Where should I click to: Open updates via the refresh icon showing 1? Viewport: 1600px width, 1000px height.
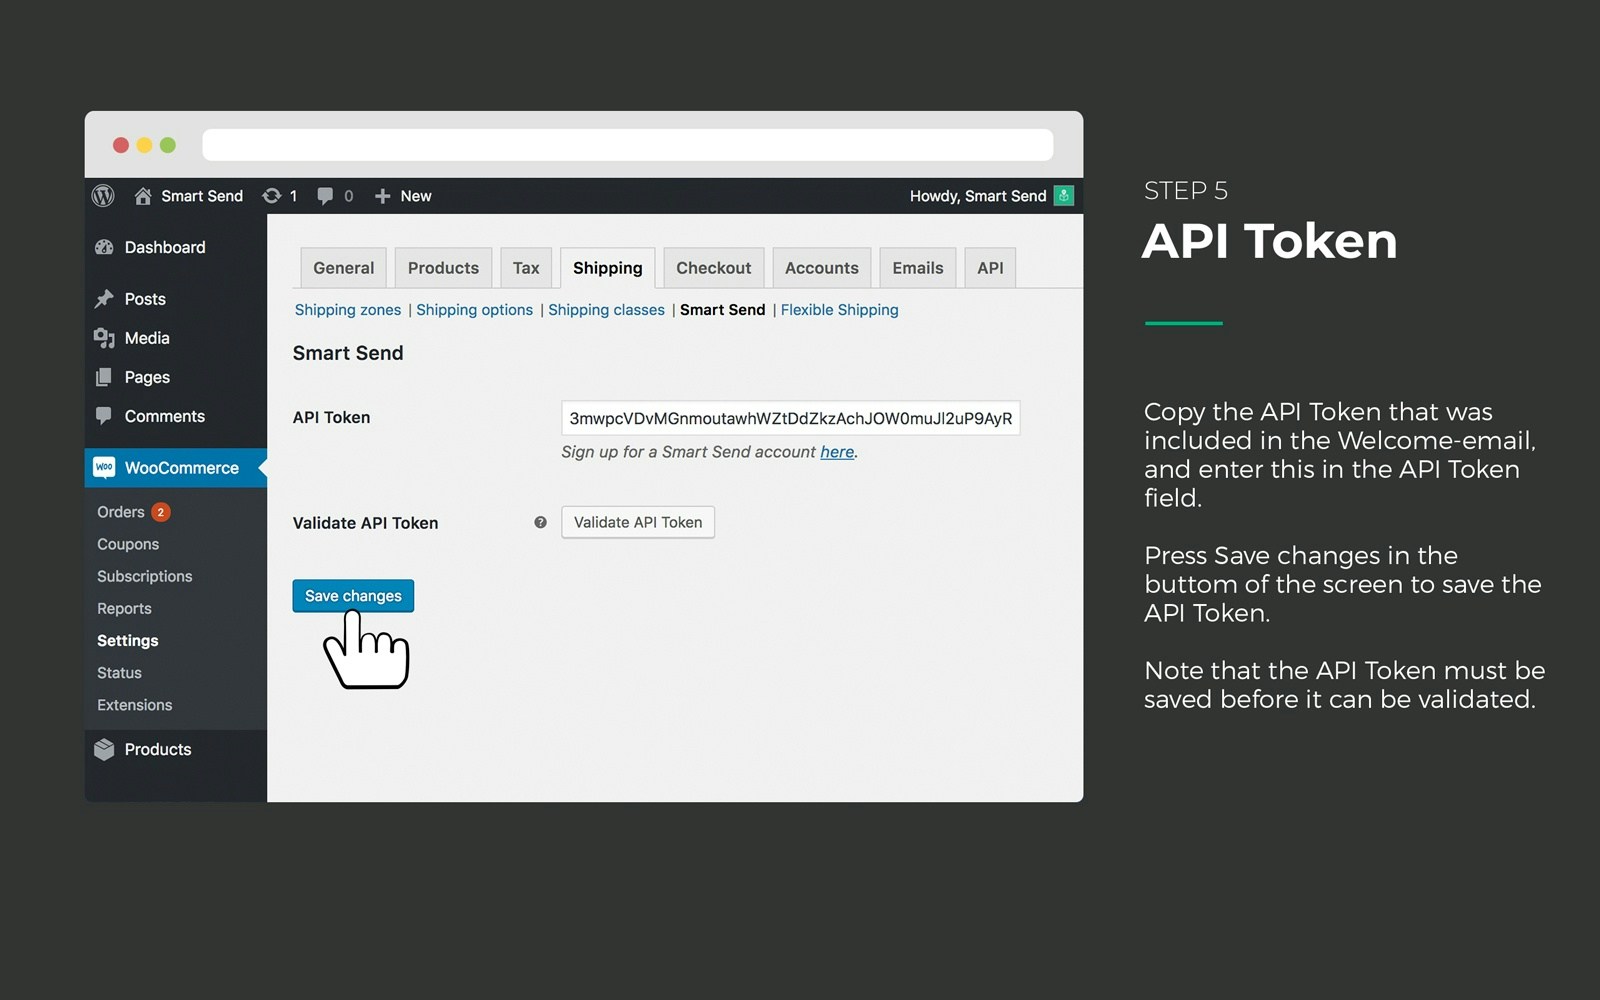pyautogui.click(x=272, y=196)
